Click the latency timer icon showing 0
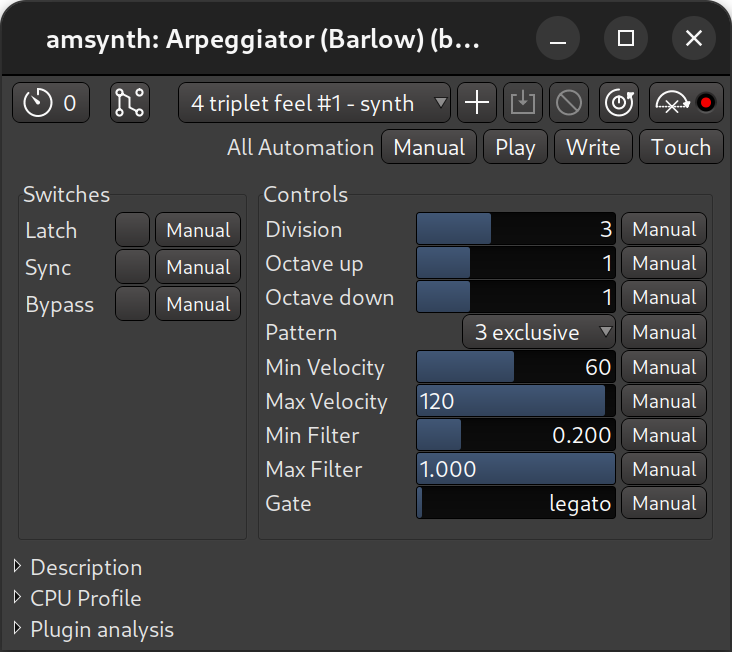Viewport: 732px width, 652px height. pos(50,103)
